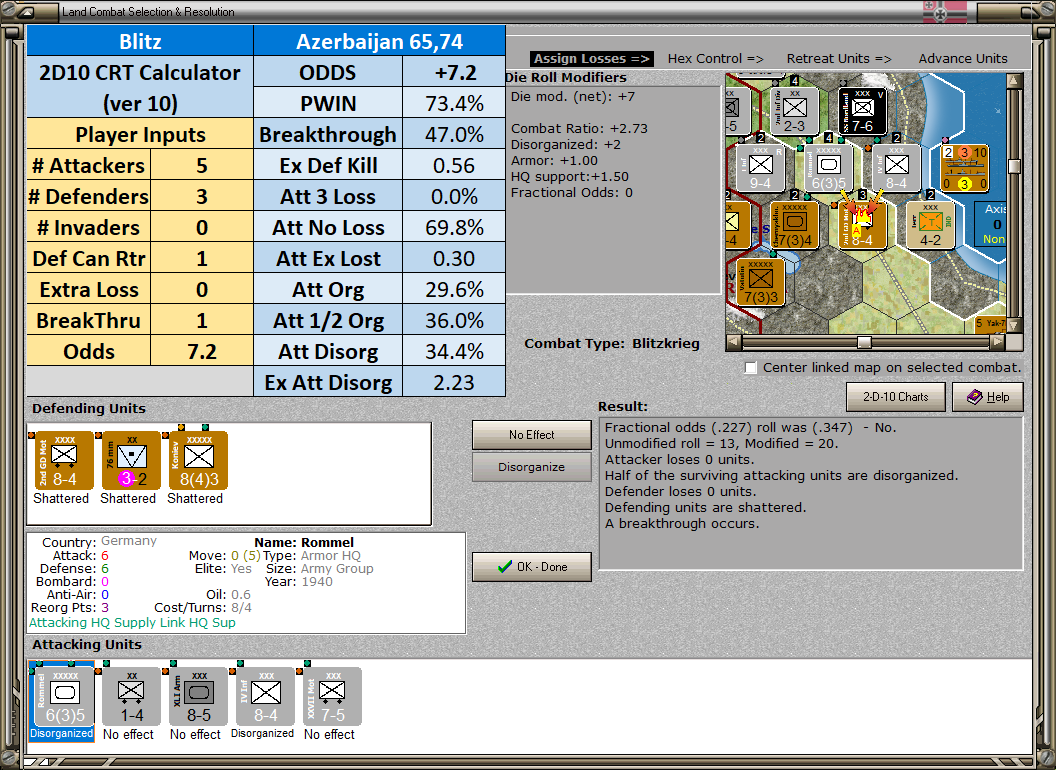1056x770 pixels.
Task: Select the 2nd GD Mot 8-4 defender
Action: click(64, 461)
